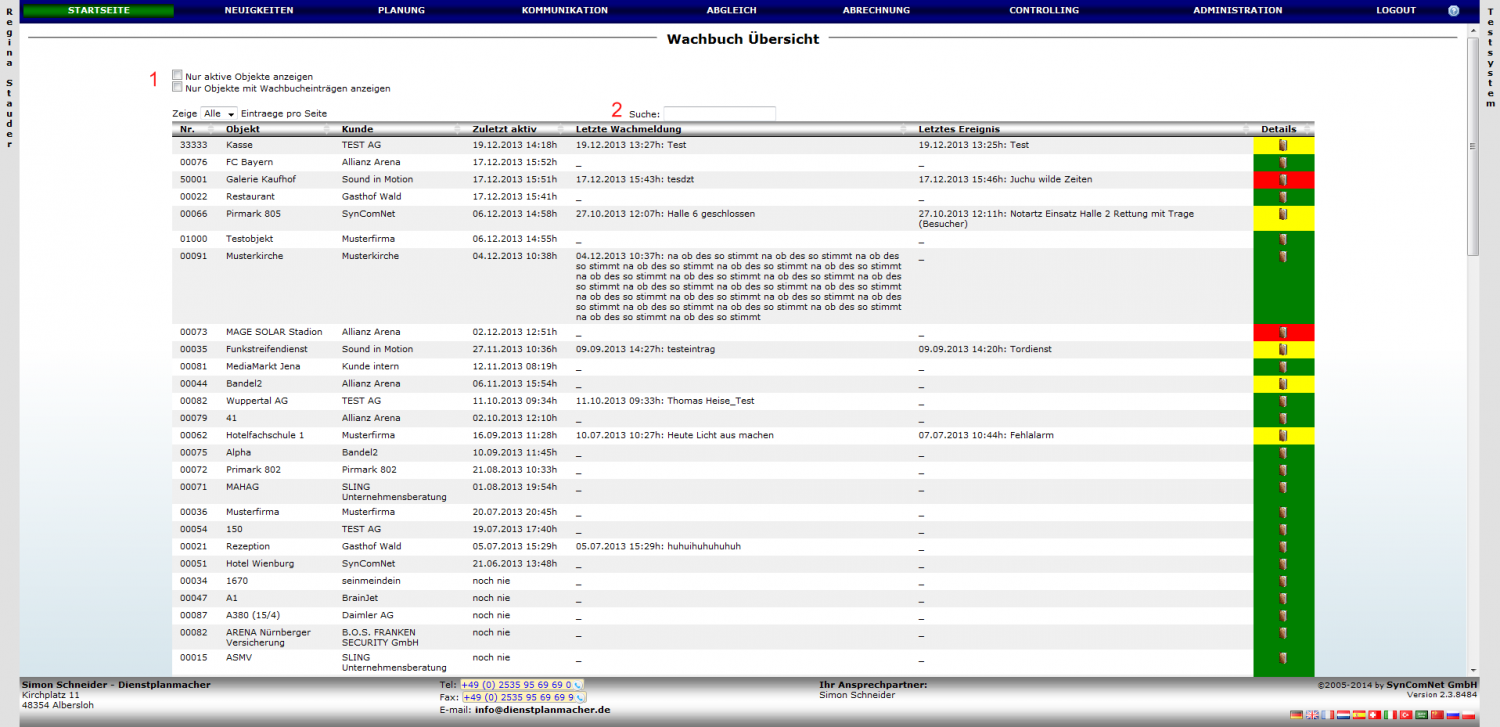Screen dimensions: 1500x727
Task: Click LOGOUT in the top bar
Action: point(1396,11)
